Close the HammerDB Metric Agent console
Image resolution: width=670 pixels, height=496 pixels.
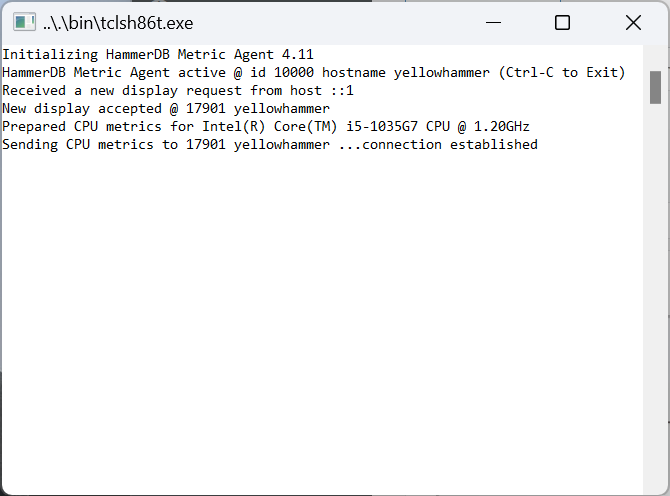pos(633,22)
